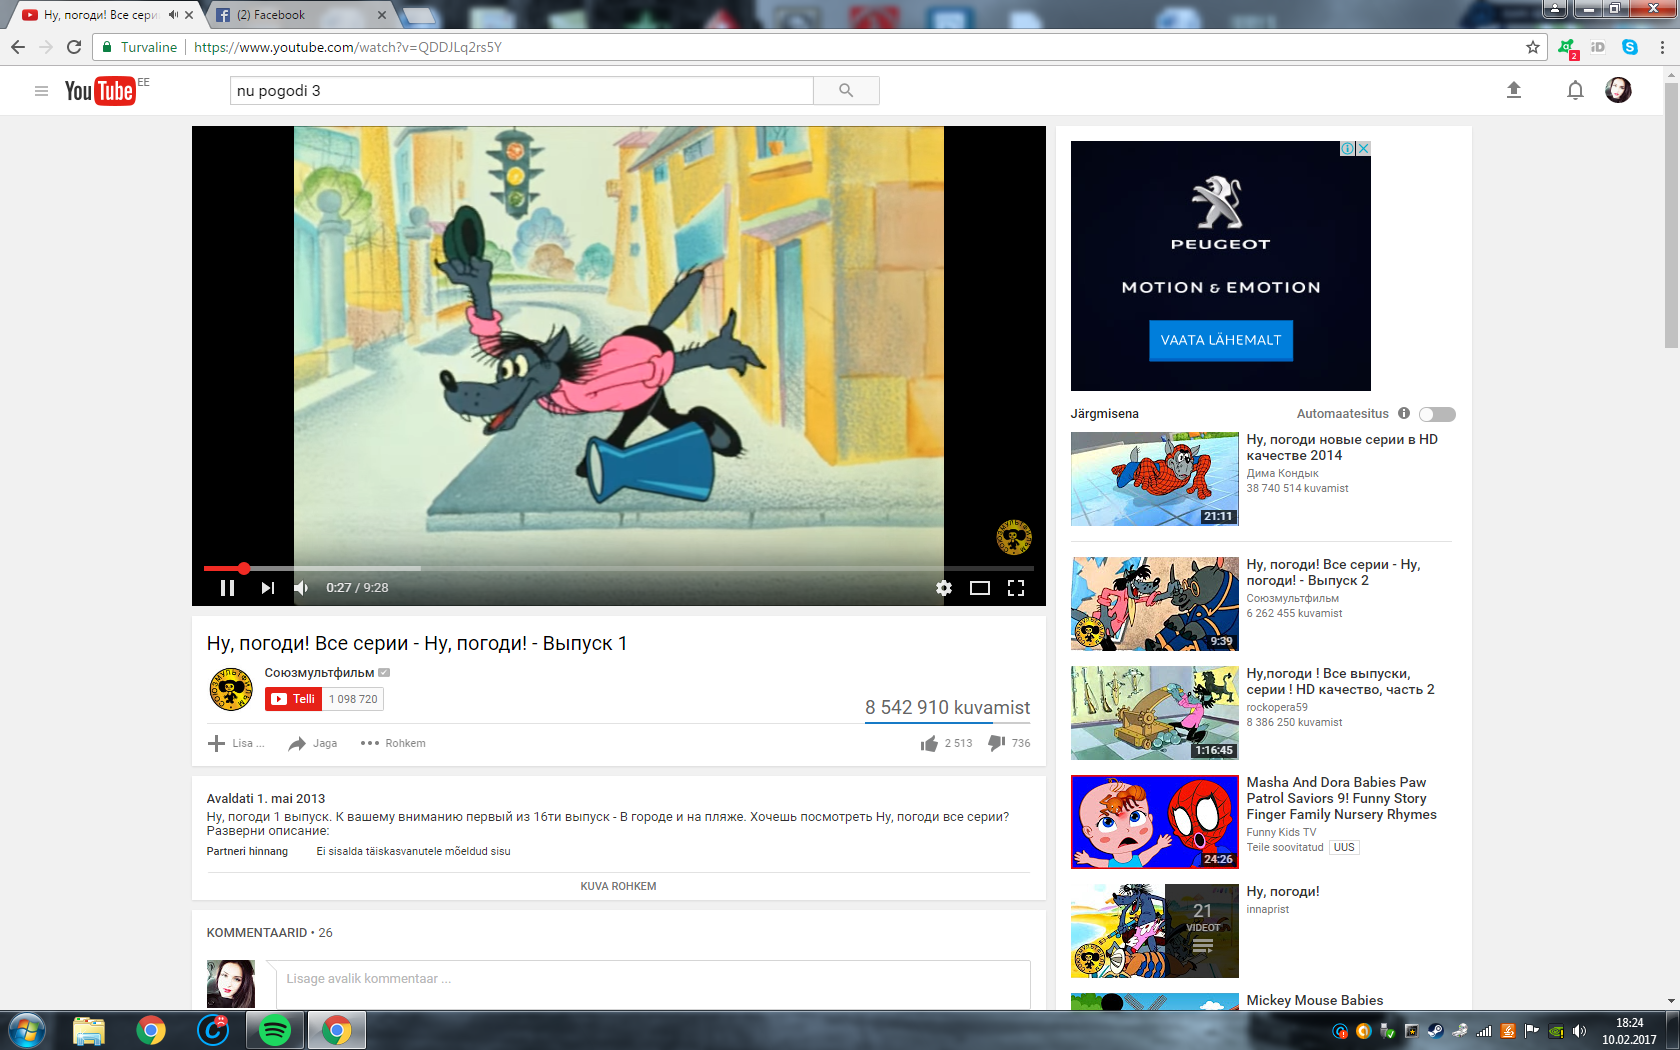Screen dimensions: 1680x1050
Task: Open the 1:16:45 compilation thumbnail
Action: tap(1155, 713)
